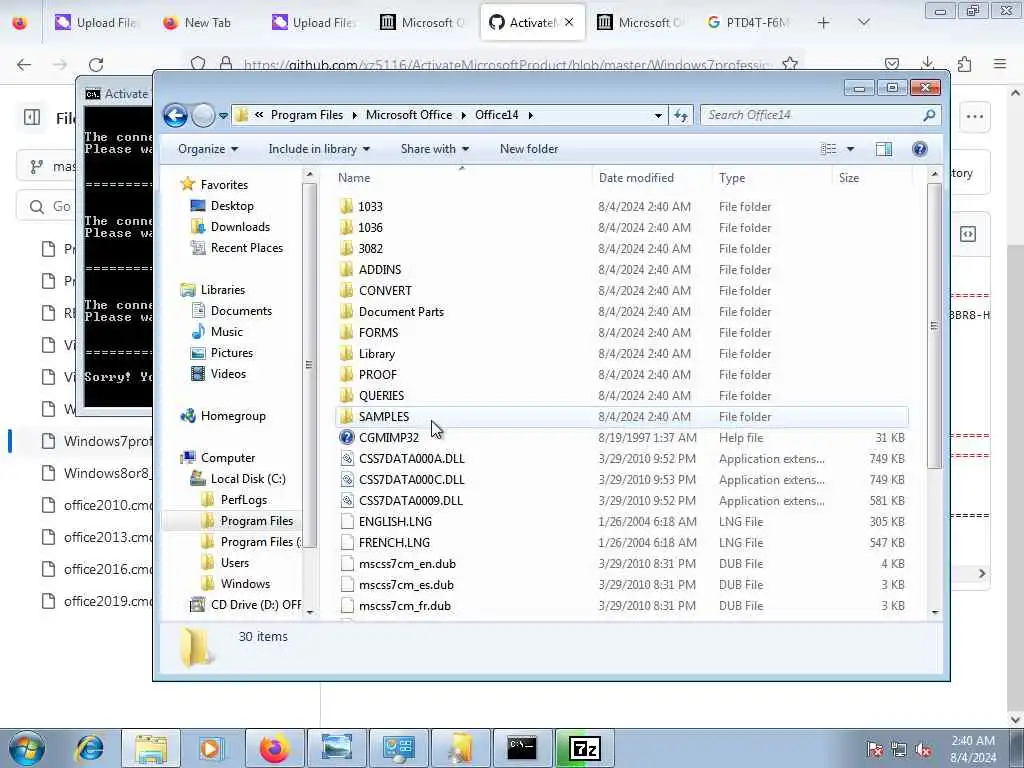Click the New folder button

tap(529, 149)
